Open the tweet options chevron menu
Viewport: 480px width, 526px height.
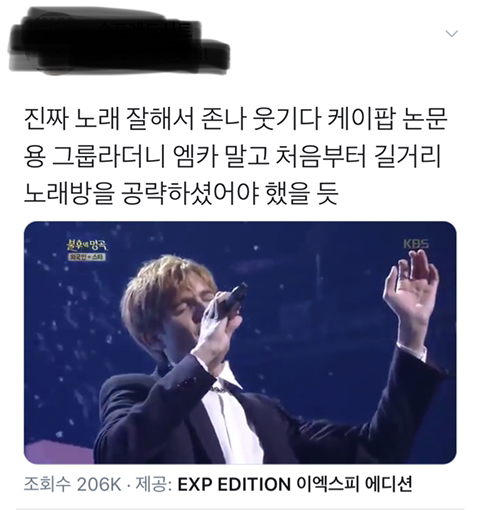(x=451, y=34)
